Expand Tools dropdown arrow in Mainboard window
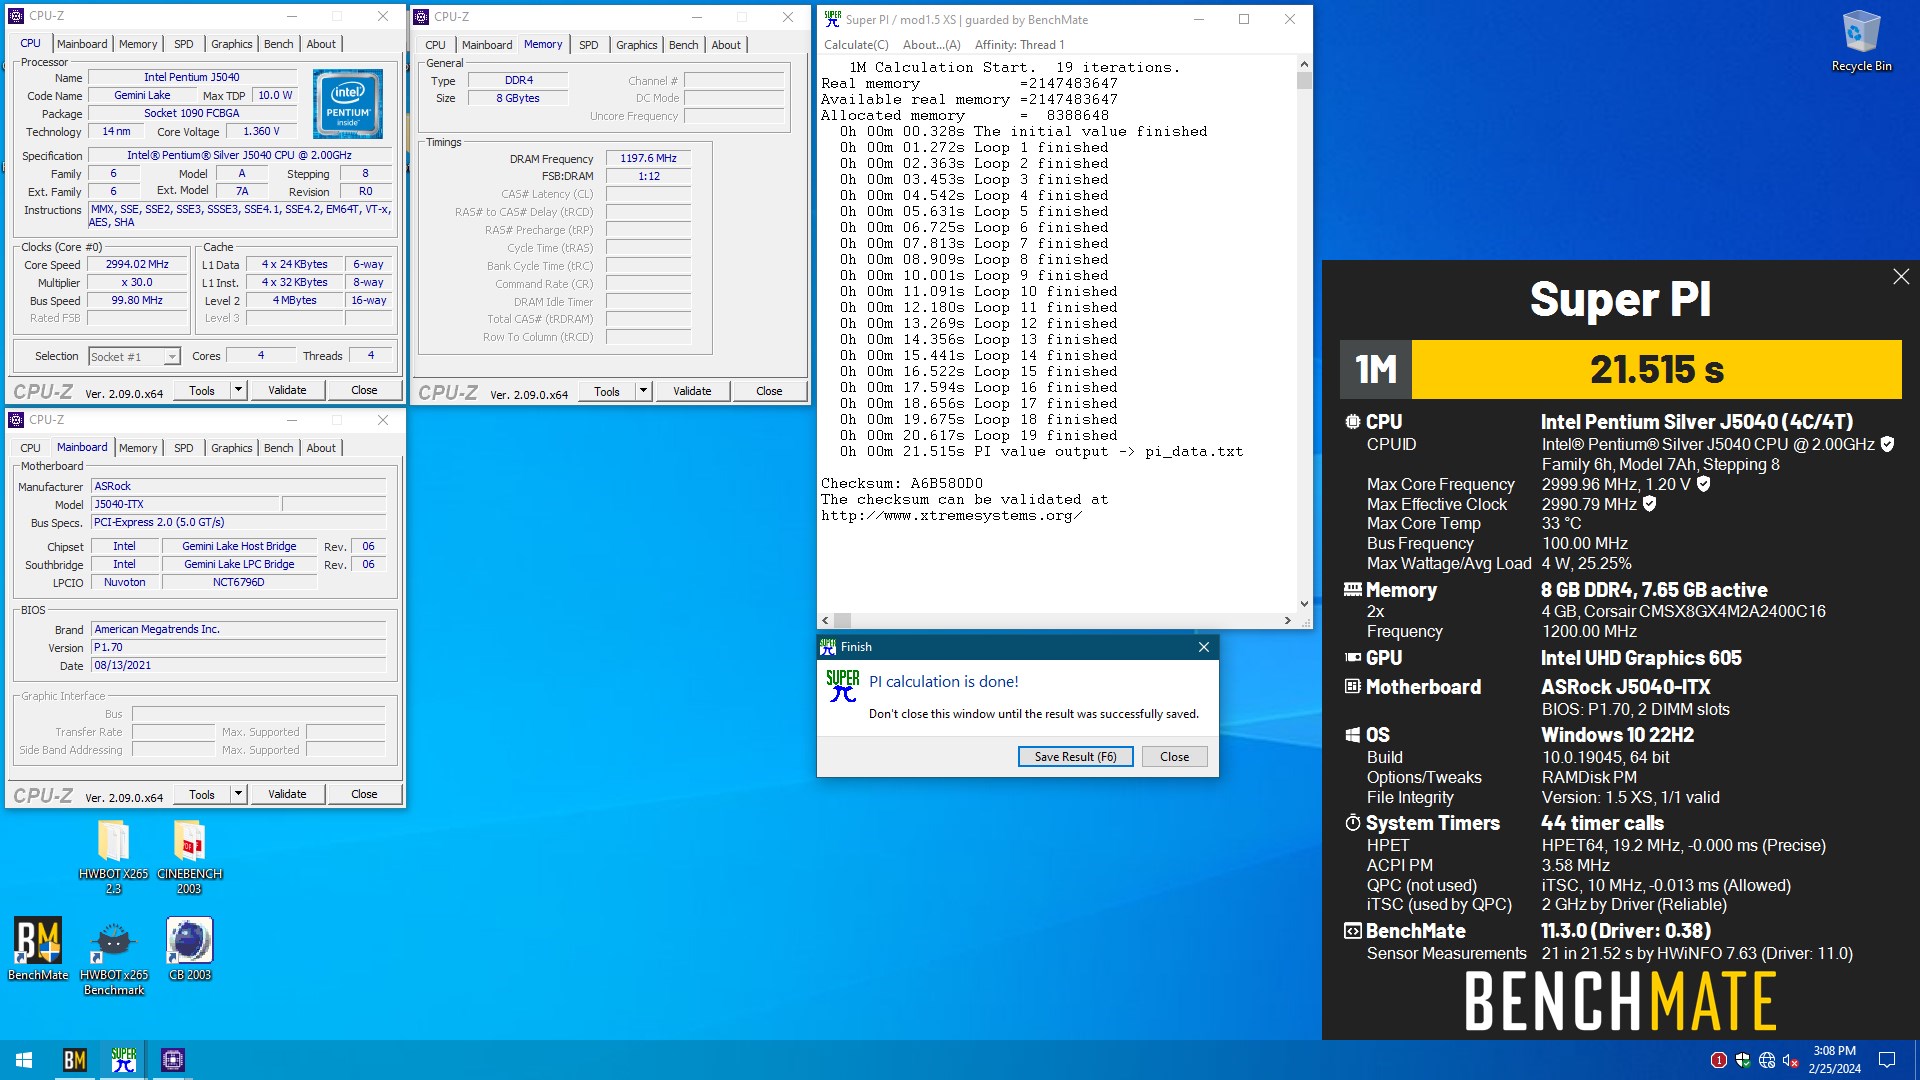 tap(238, 794)
